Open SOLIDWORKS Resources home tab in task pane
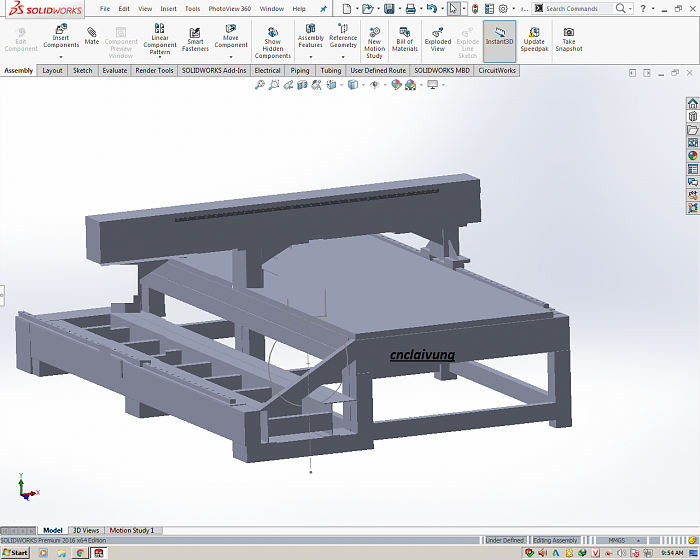700x560 pixels. (692, 104)
